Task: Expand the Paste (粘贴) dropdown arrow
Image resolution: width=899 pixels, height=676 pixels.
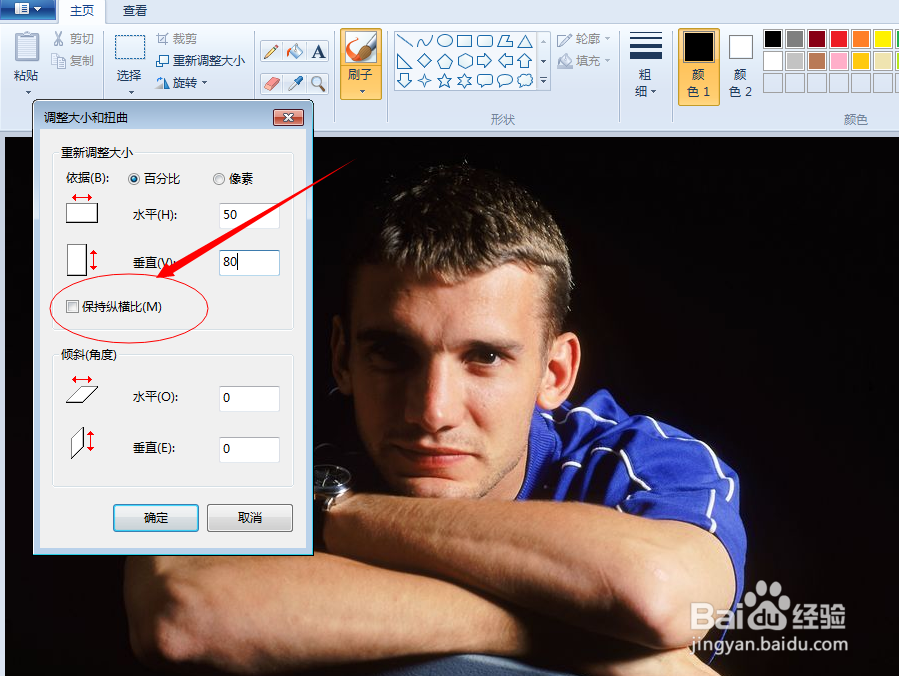Action: pos(28,92)
